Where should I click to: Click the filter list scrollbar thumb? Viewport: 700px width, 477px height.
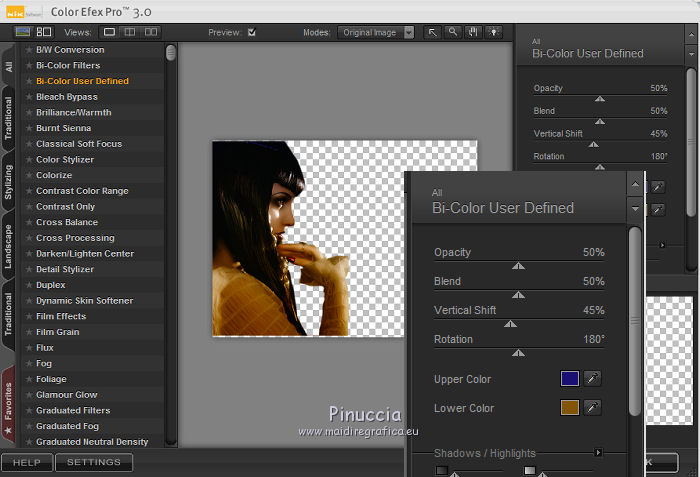171,52
